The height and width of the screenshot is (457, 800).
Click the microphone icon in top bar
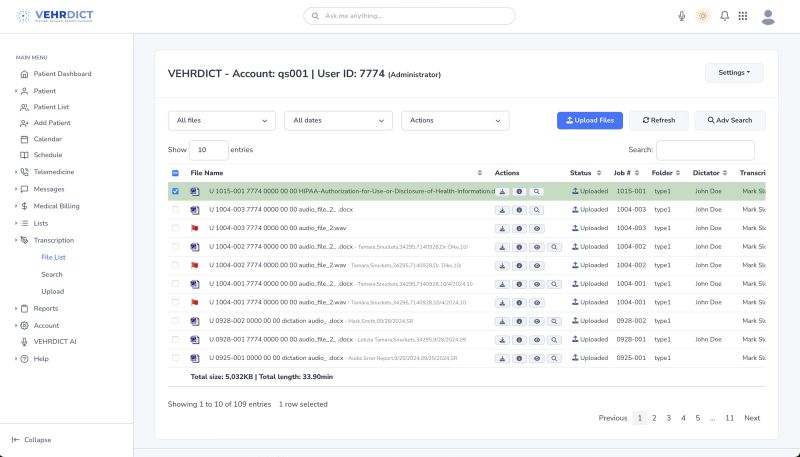pos(682,16)
